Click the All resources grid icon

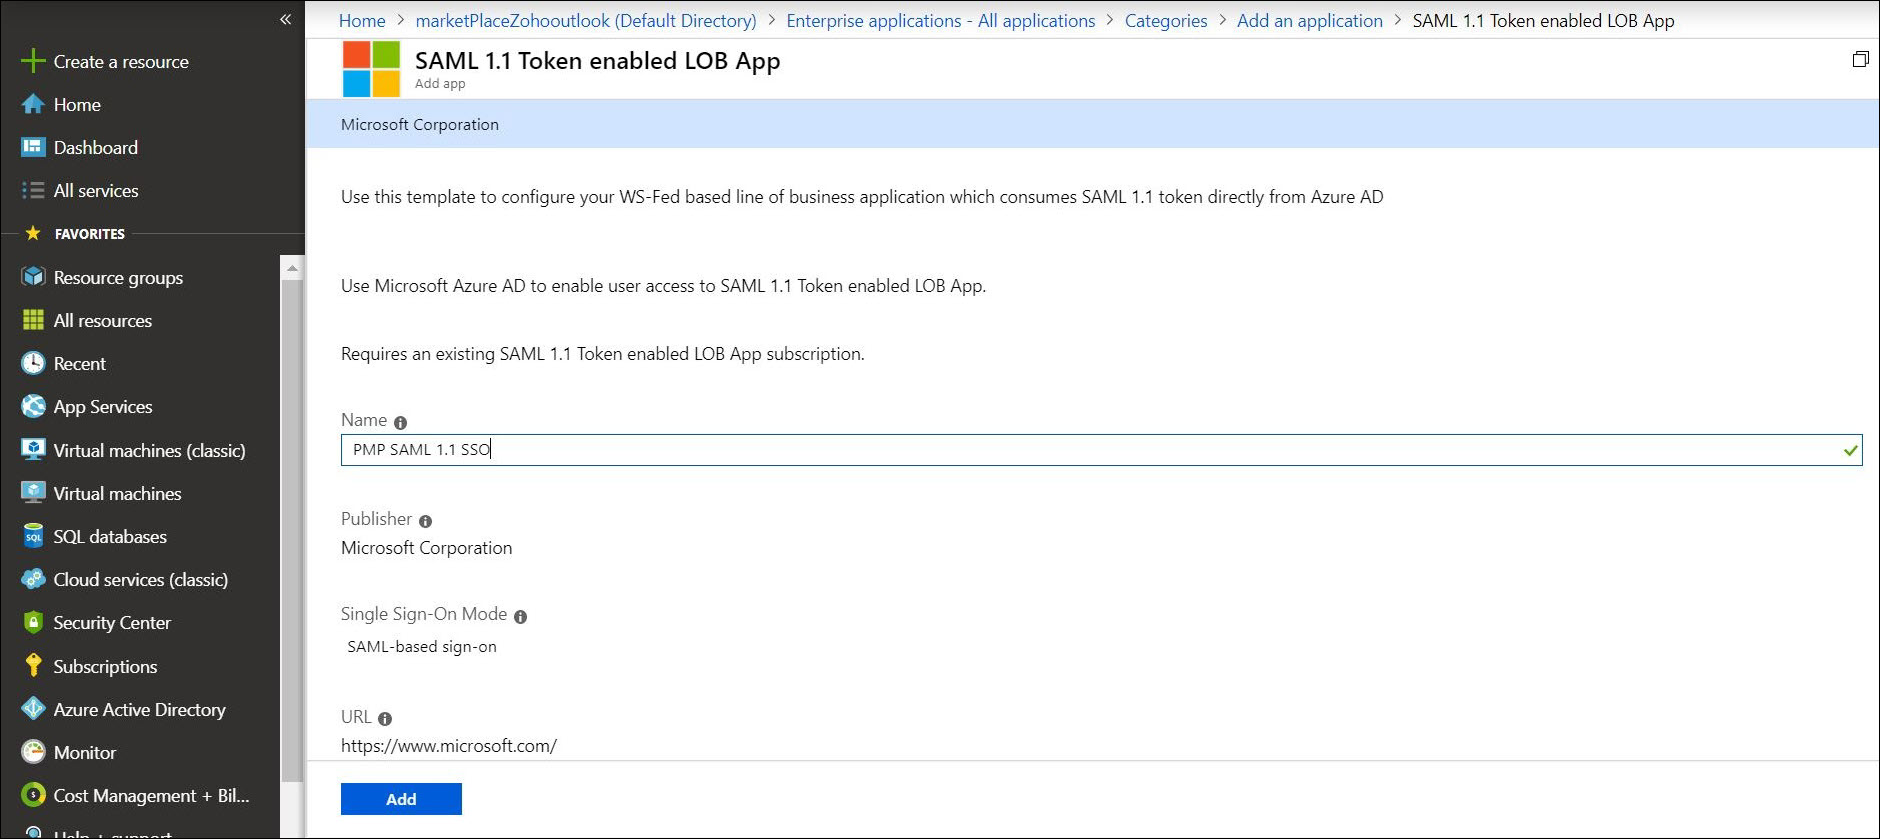(x=33, y=320)
